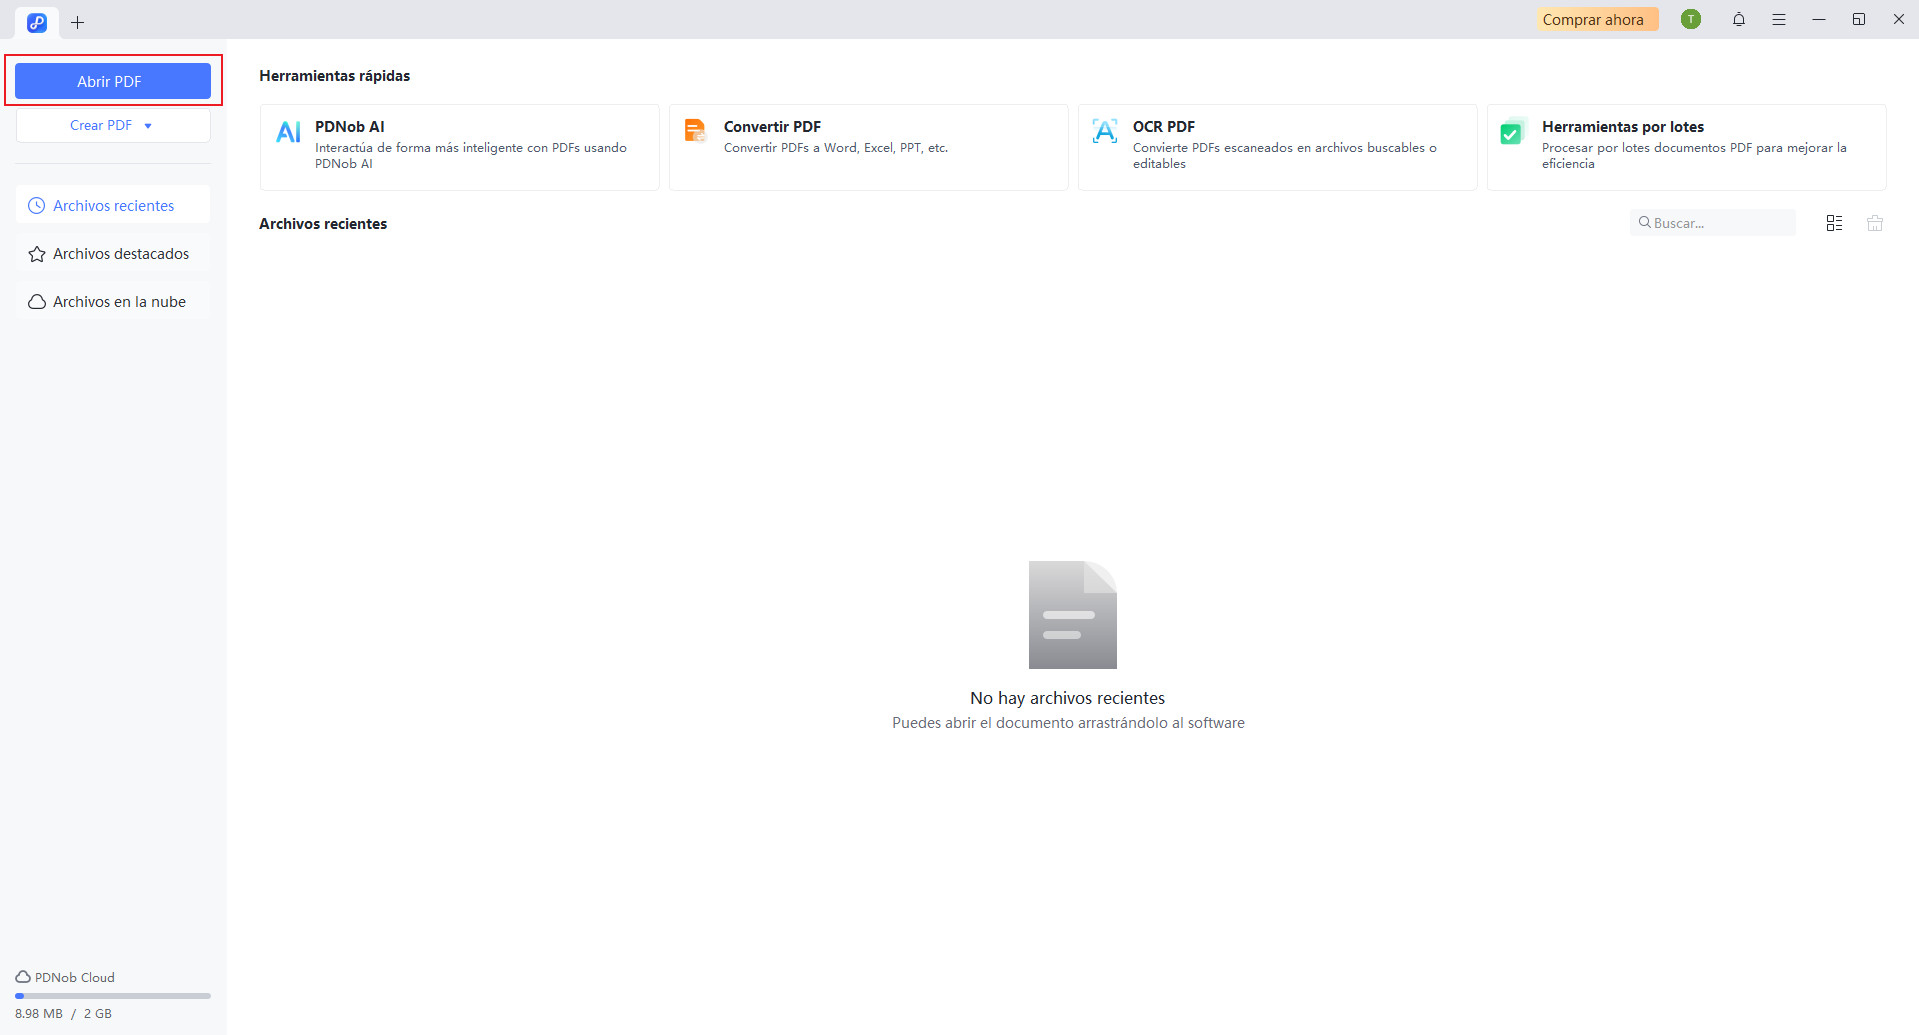
Task: Click No hay archivos recientes text
Action: pyautogui.click(x=1067, y=698)
